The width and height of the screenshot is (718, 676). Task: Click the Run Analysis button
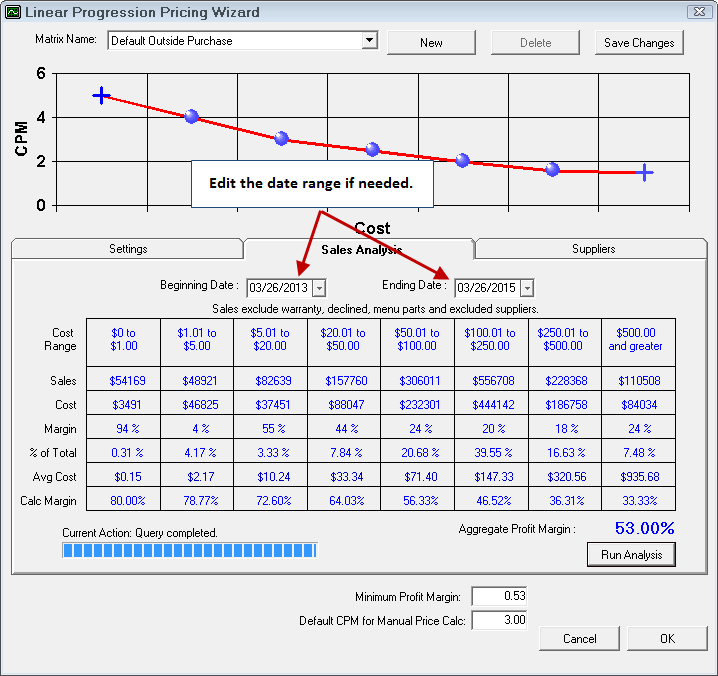[631, 554]
